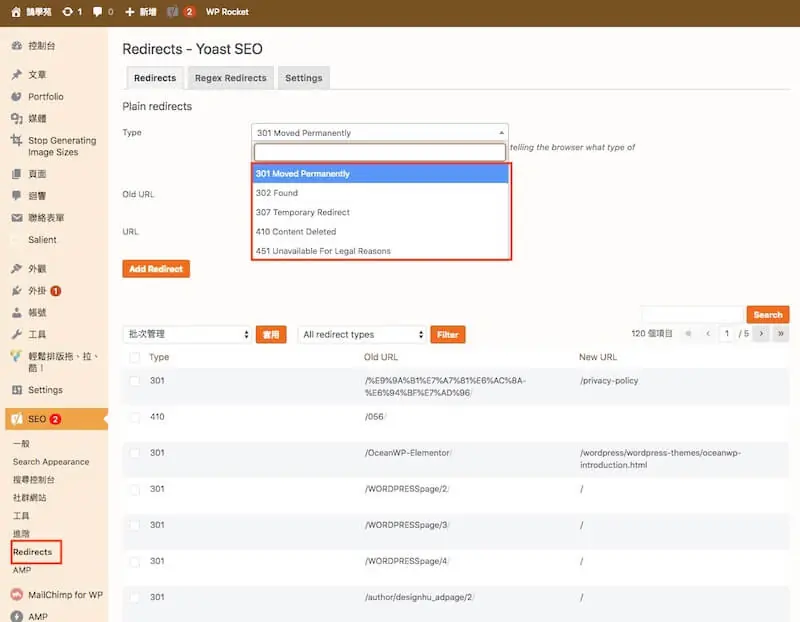This screenshot has height=622, width=800.
Task: Click the current page number field
Action: 727,334
